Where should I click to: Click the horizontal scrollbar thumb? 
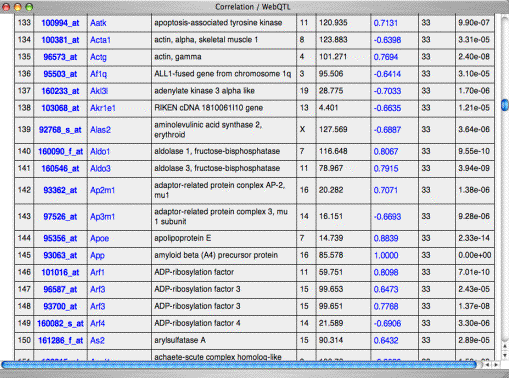[x=239, y=365]
